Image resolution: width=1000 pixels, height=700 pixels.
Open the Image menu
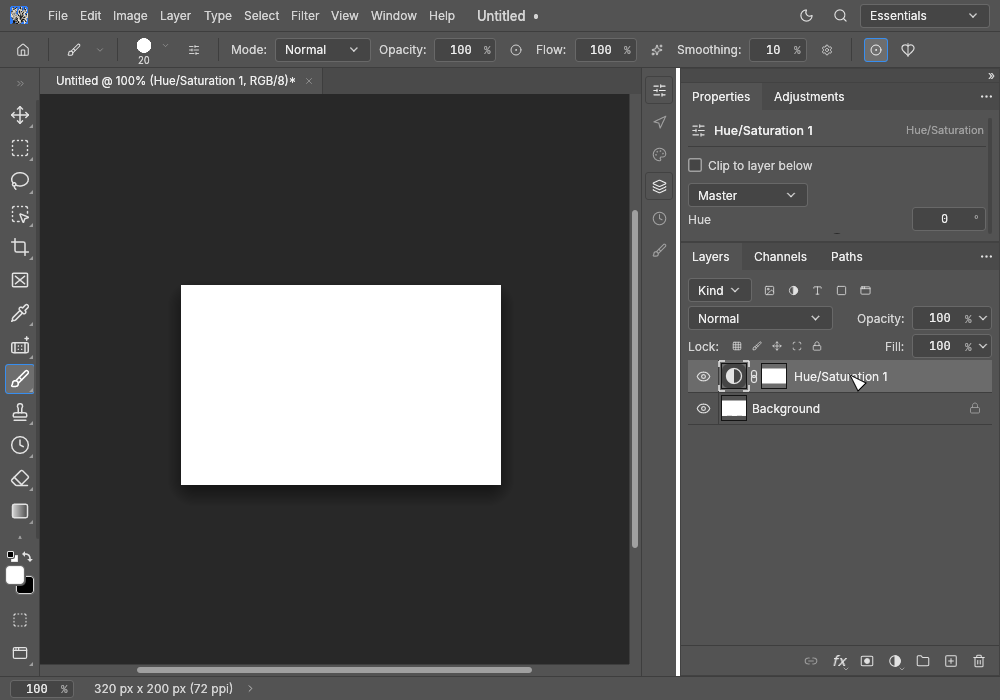(130, 16)
